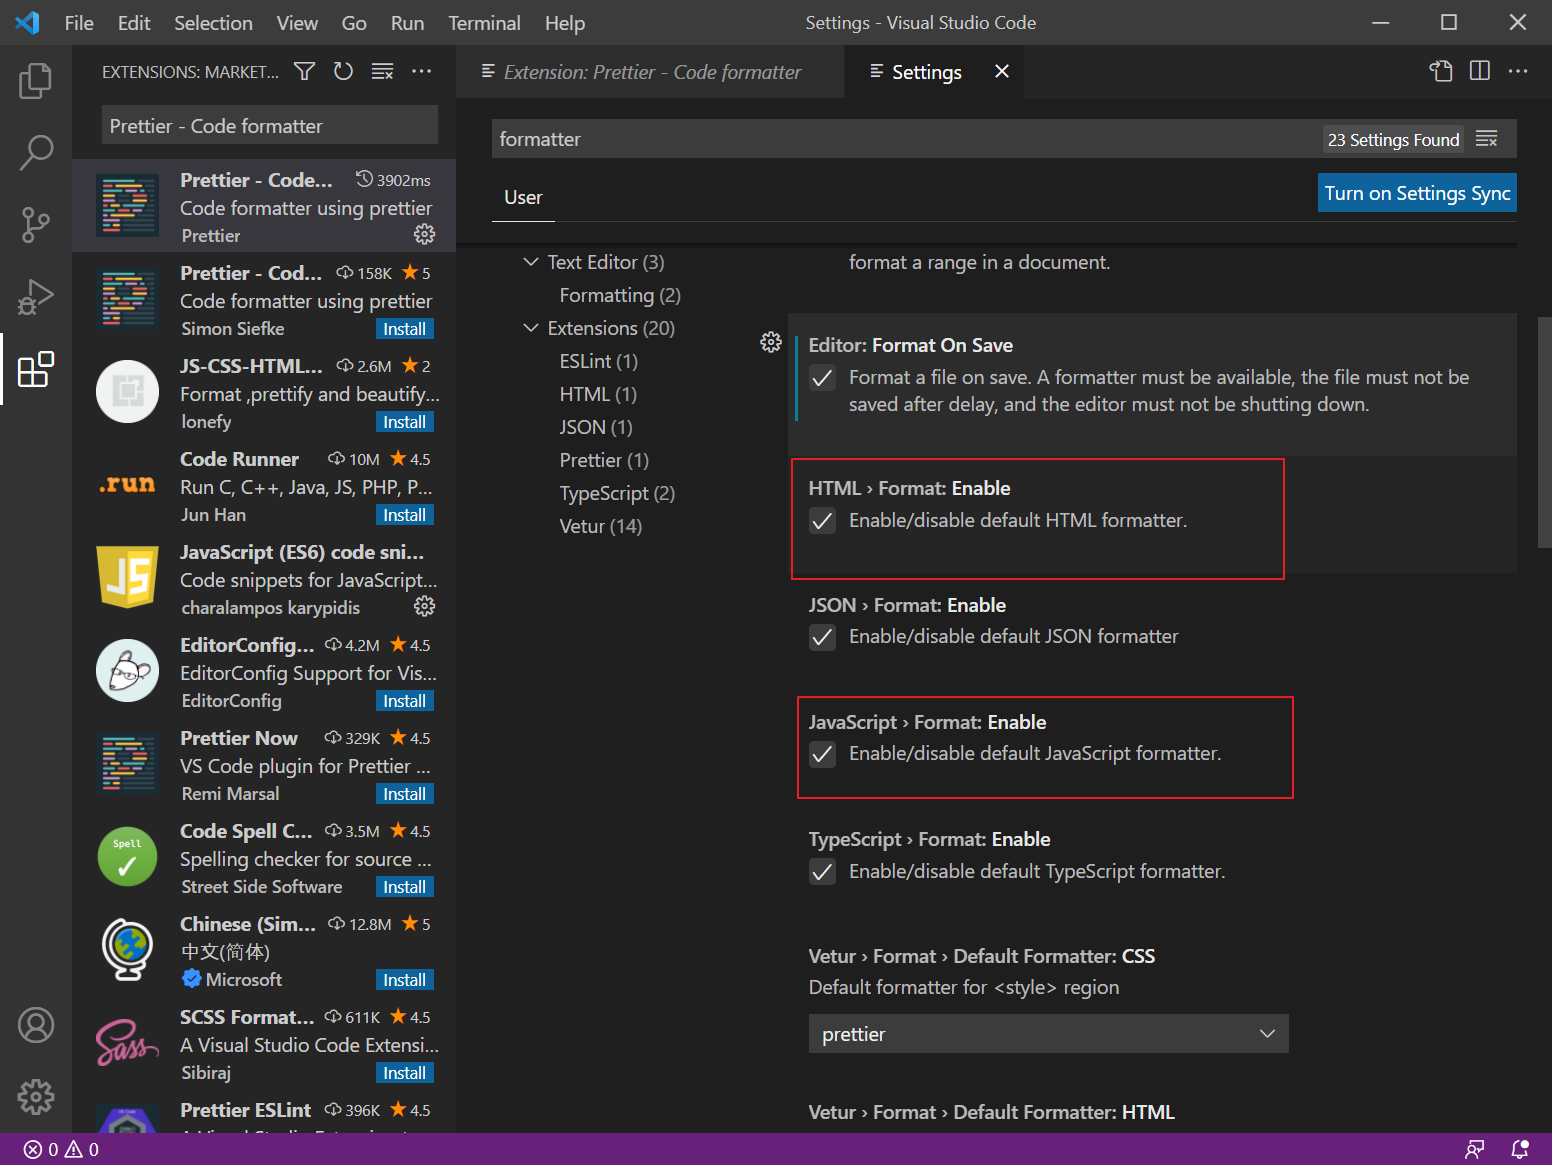The height and width of the screenshot is (1165, 1552).
Task: Clear extensions search results icon
Action: [x=382, y=71]
